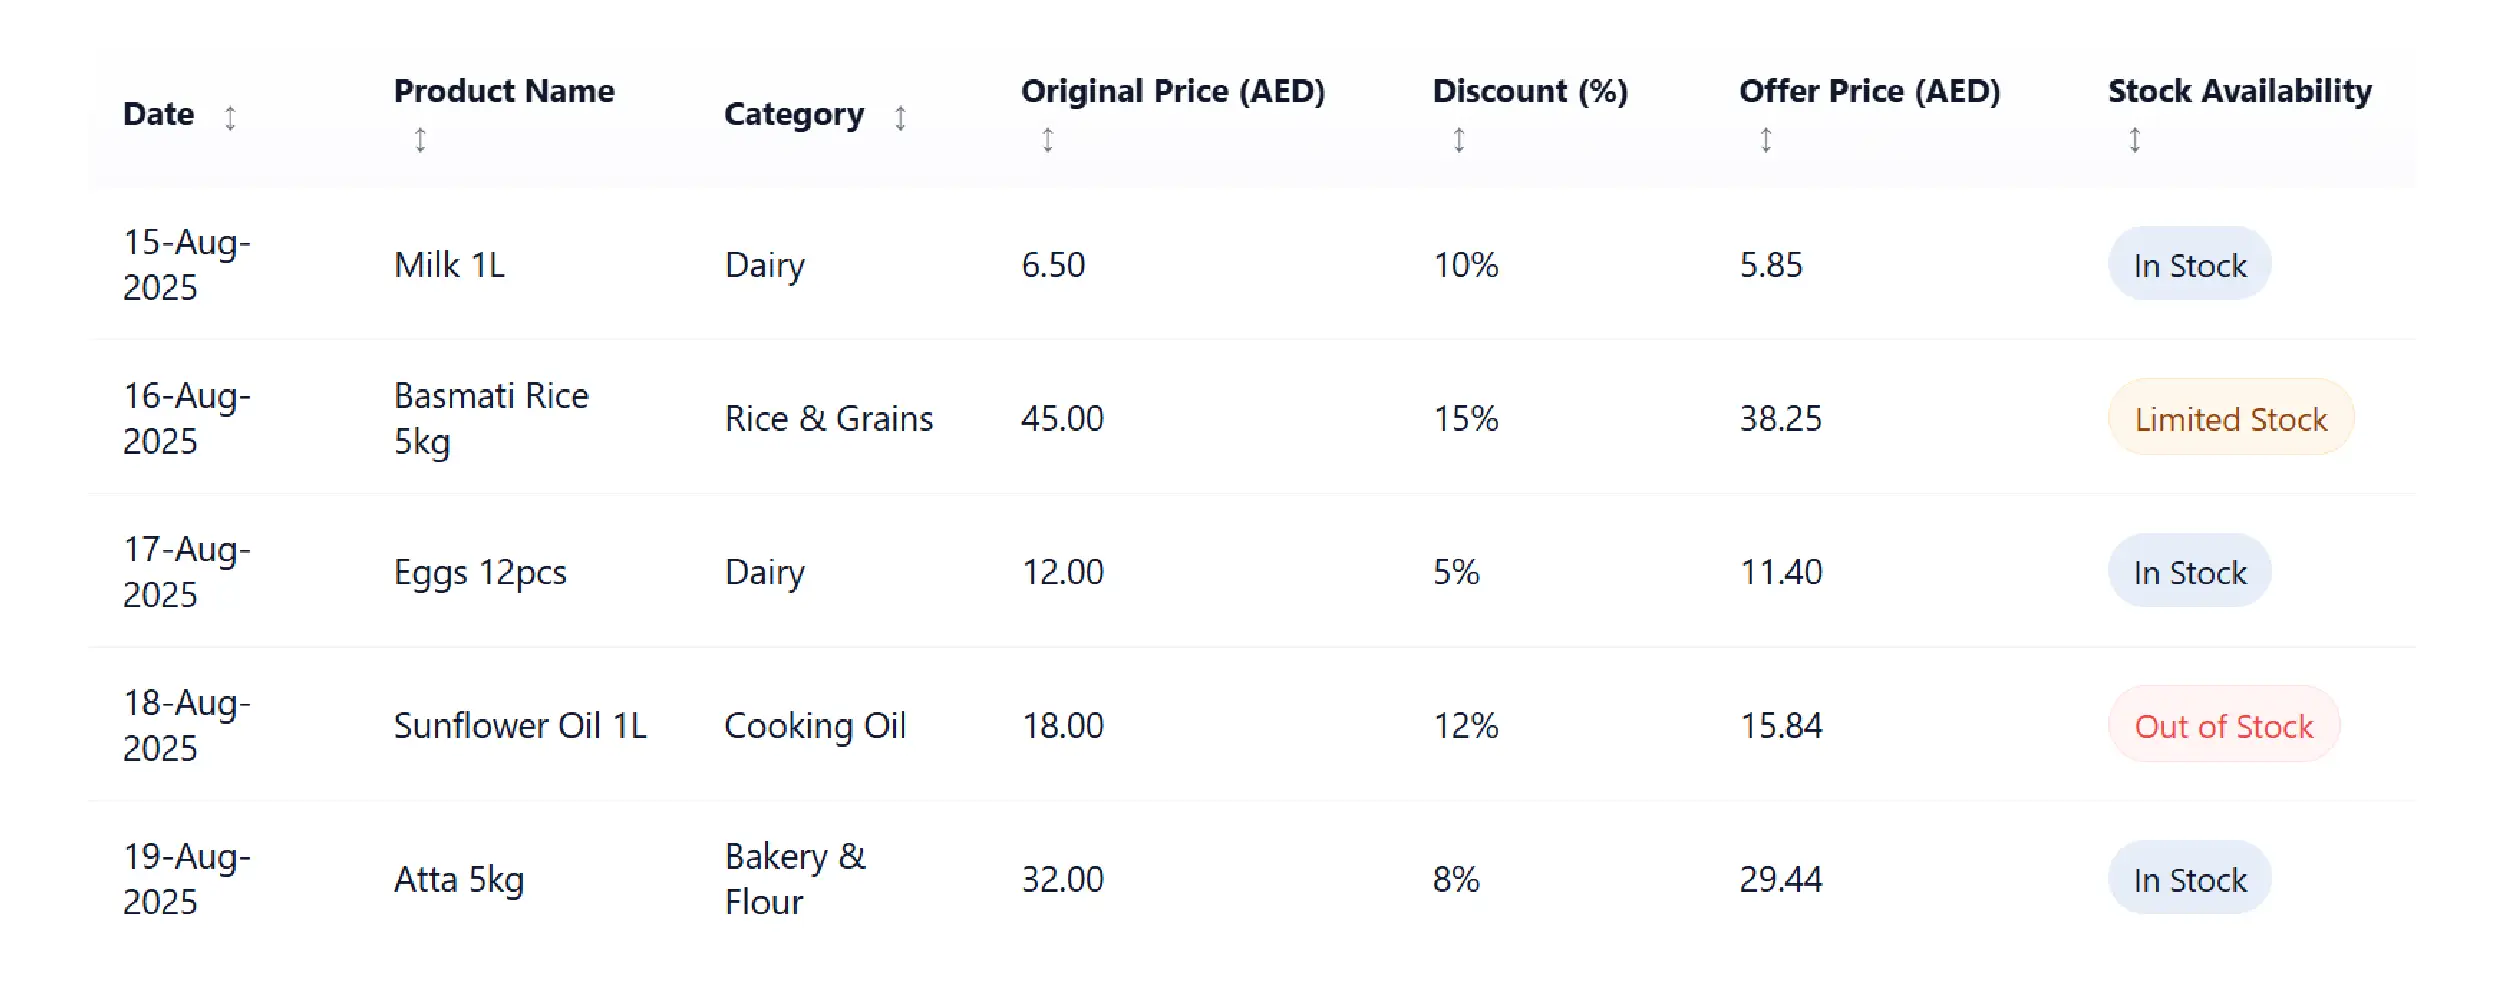Click the In Stock badge for Eggs 12pcs
Image resolution: width=2506 pixels, height=1001 pixels.
point(2189,573)
